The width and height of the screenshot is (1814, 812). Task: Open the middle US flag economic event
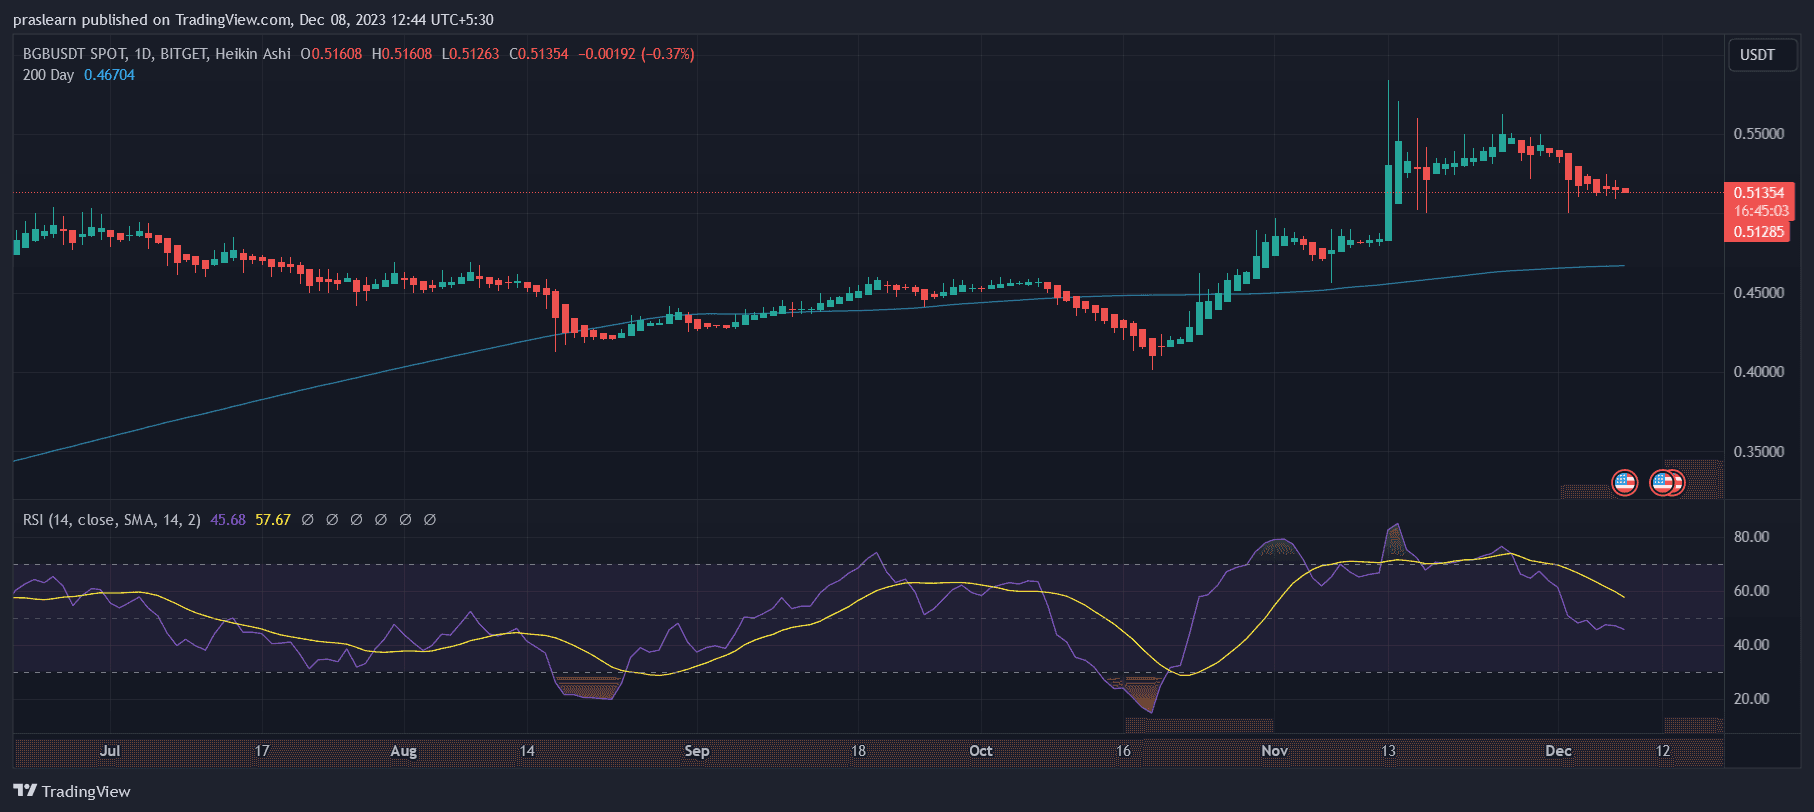pyautogui.click(x=1661, y=483)
